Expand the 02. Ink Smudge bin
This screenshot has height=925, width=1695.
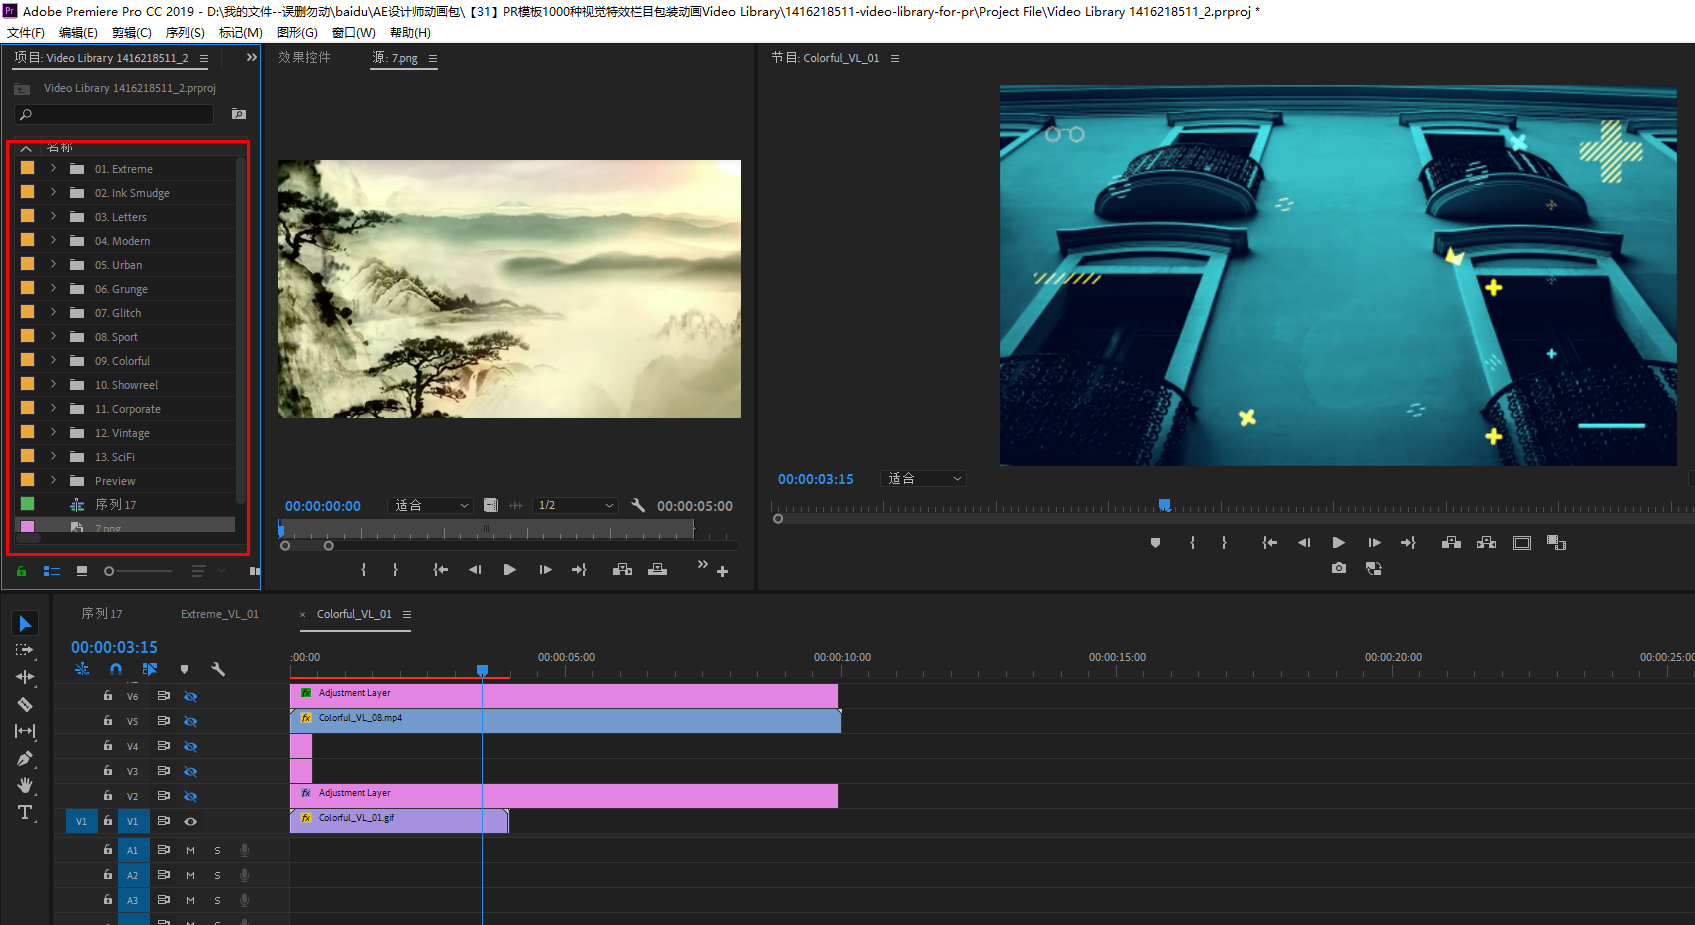click(53, 192)
